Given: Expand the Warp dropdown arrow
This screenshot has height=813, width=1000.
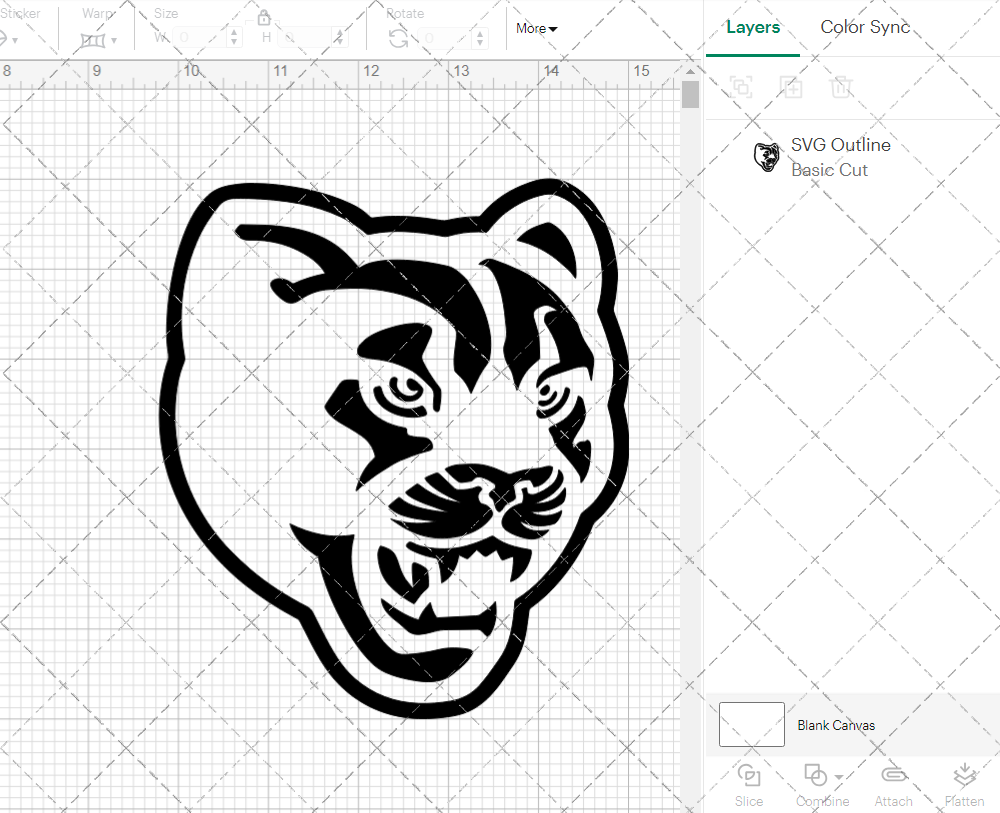Looking at the screenshot, I should (116, 40).
